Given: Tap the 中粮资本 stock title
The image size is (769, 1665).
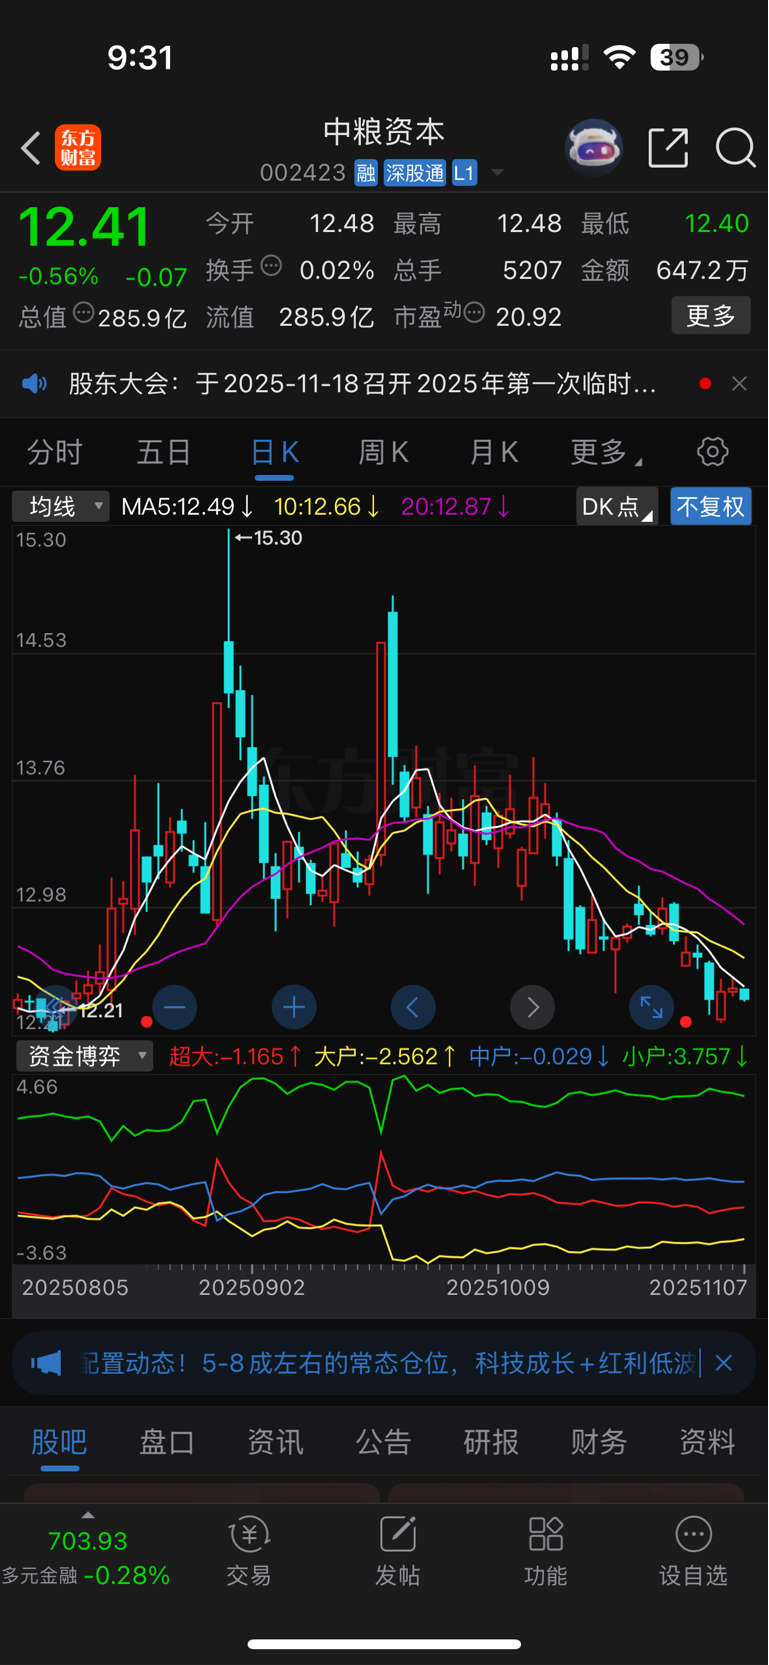Looking at the screenshot, I should click(x=384, y=132).
